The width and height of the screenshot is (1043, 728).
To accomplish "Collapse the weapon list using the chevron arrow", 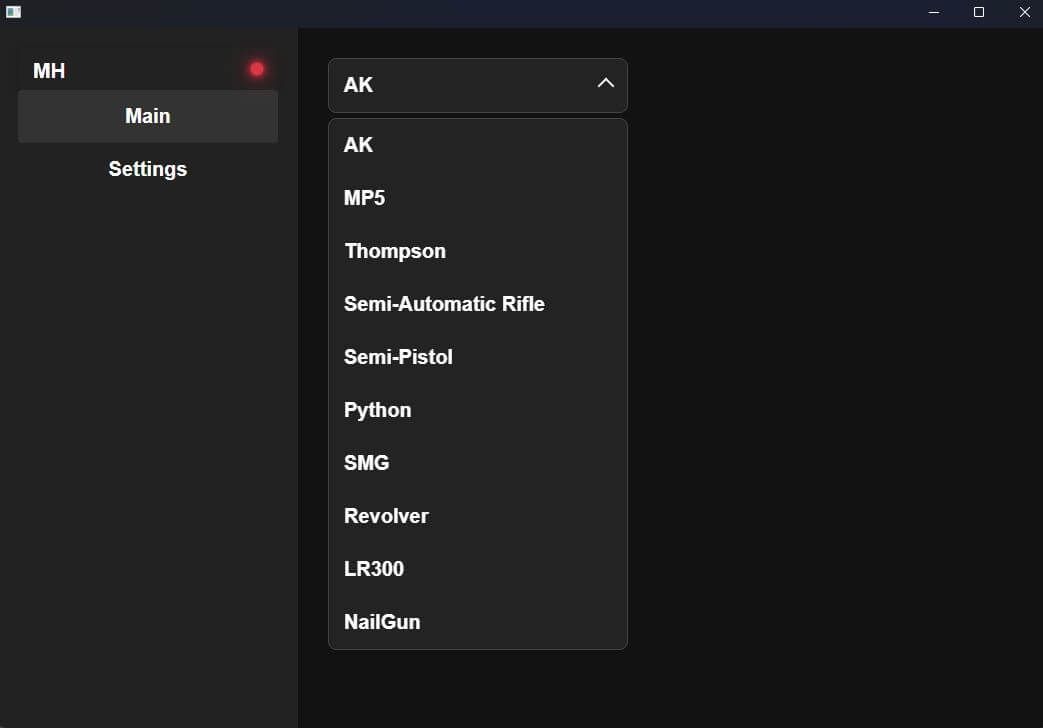I will point(605,84).
